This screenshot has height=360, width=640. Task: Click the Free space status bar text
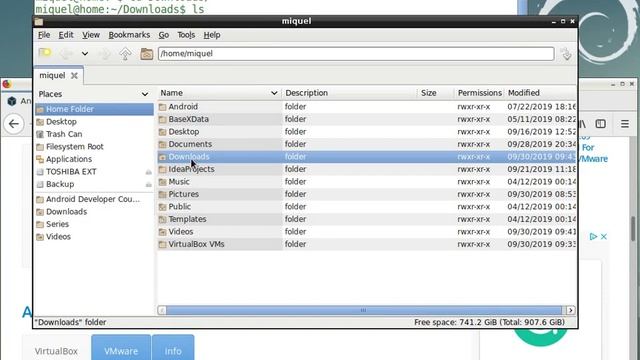coord(489,322)
